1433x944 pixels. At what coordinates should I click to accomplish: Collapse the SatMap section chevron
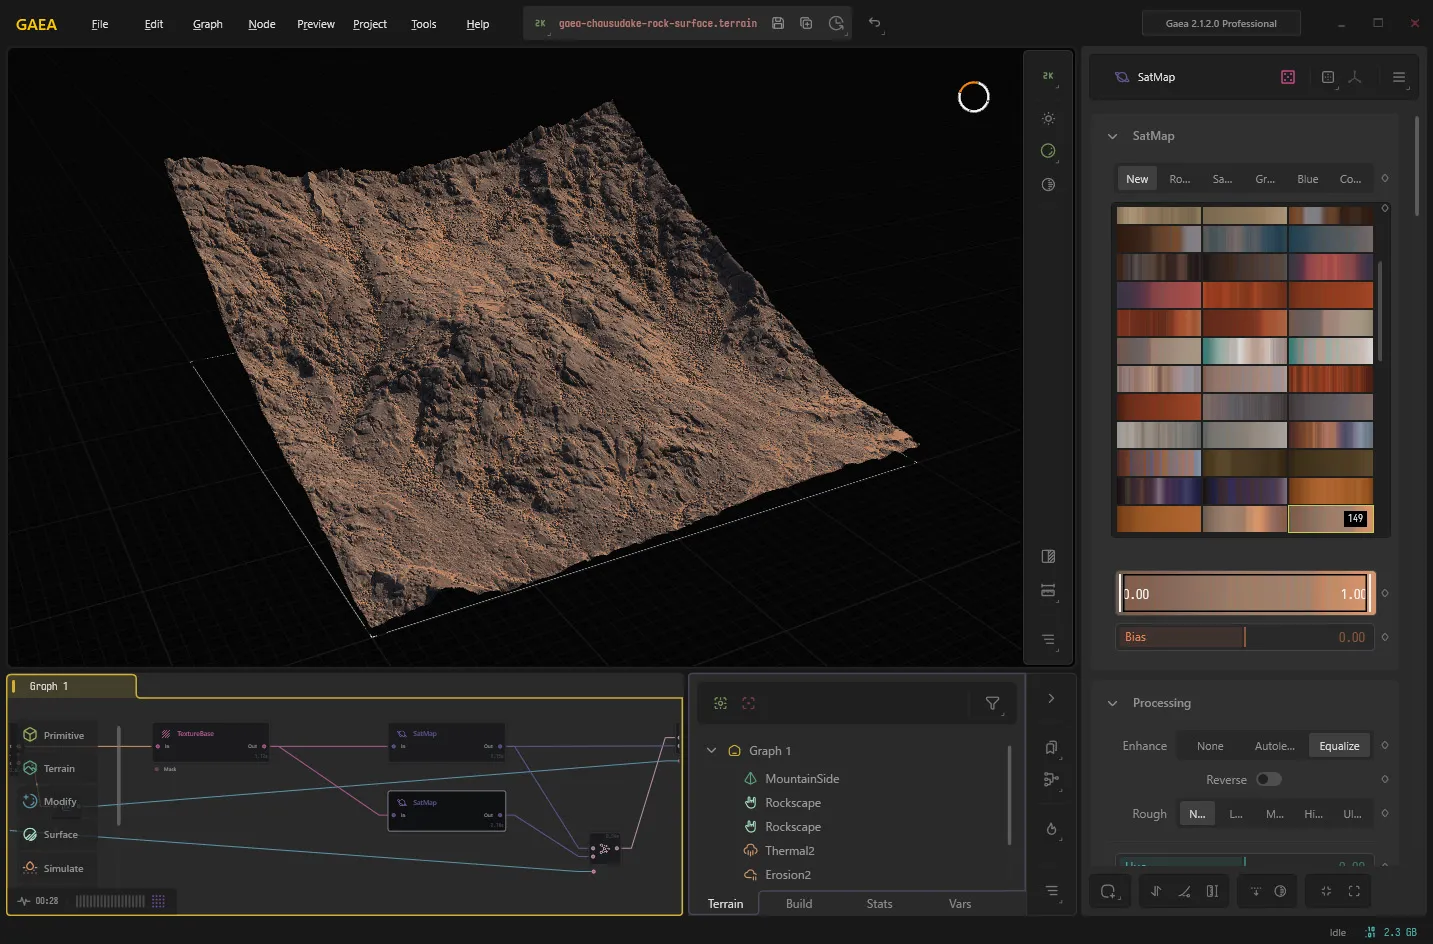(x=1112, y=136)
